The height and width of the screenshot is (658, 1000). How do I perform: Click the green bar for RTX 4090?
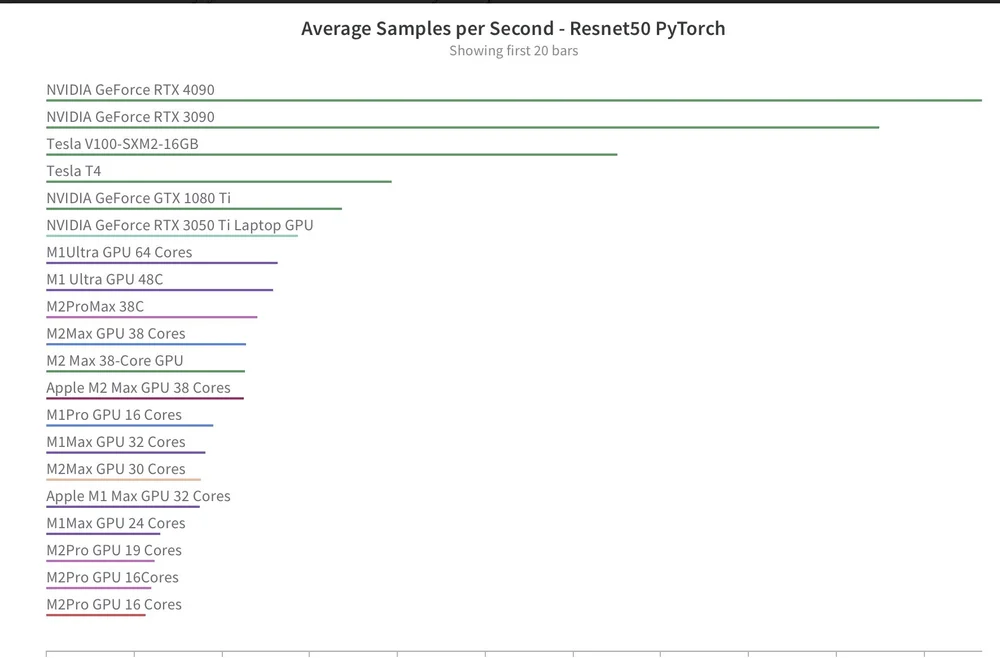tap(514, 100)
